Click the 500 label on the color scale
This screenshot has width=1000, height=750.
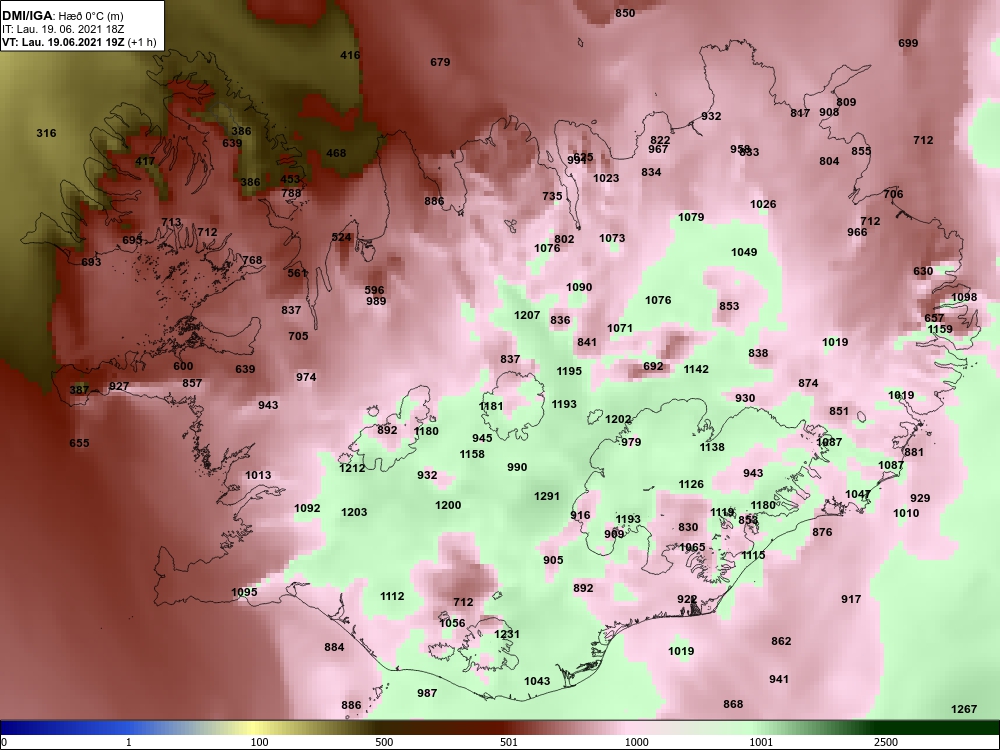[x=383, y=742]
